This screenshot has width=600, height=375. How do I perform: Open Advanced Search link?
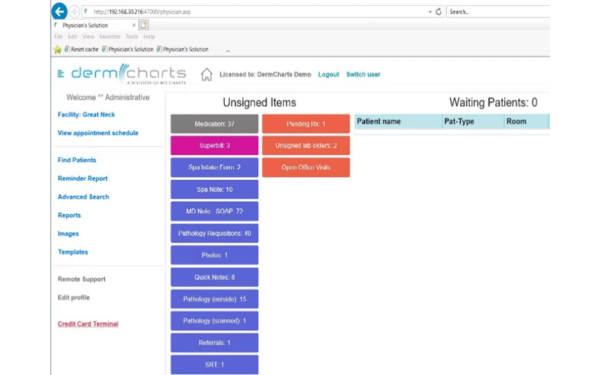coord(83,197)
